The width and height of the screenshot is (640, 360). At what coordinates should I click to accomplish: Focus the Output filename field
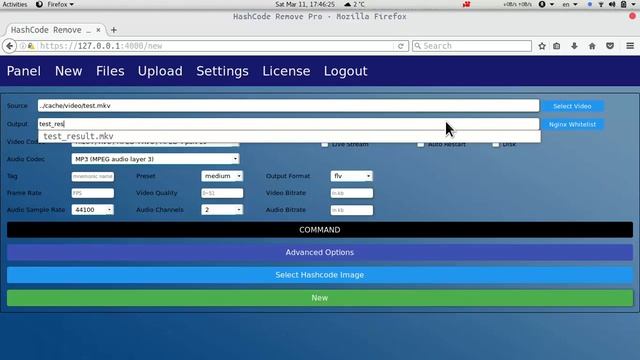288,124
